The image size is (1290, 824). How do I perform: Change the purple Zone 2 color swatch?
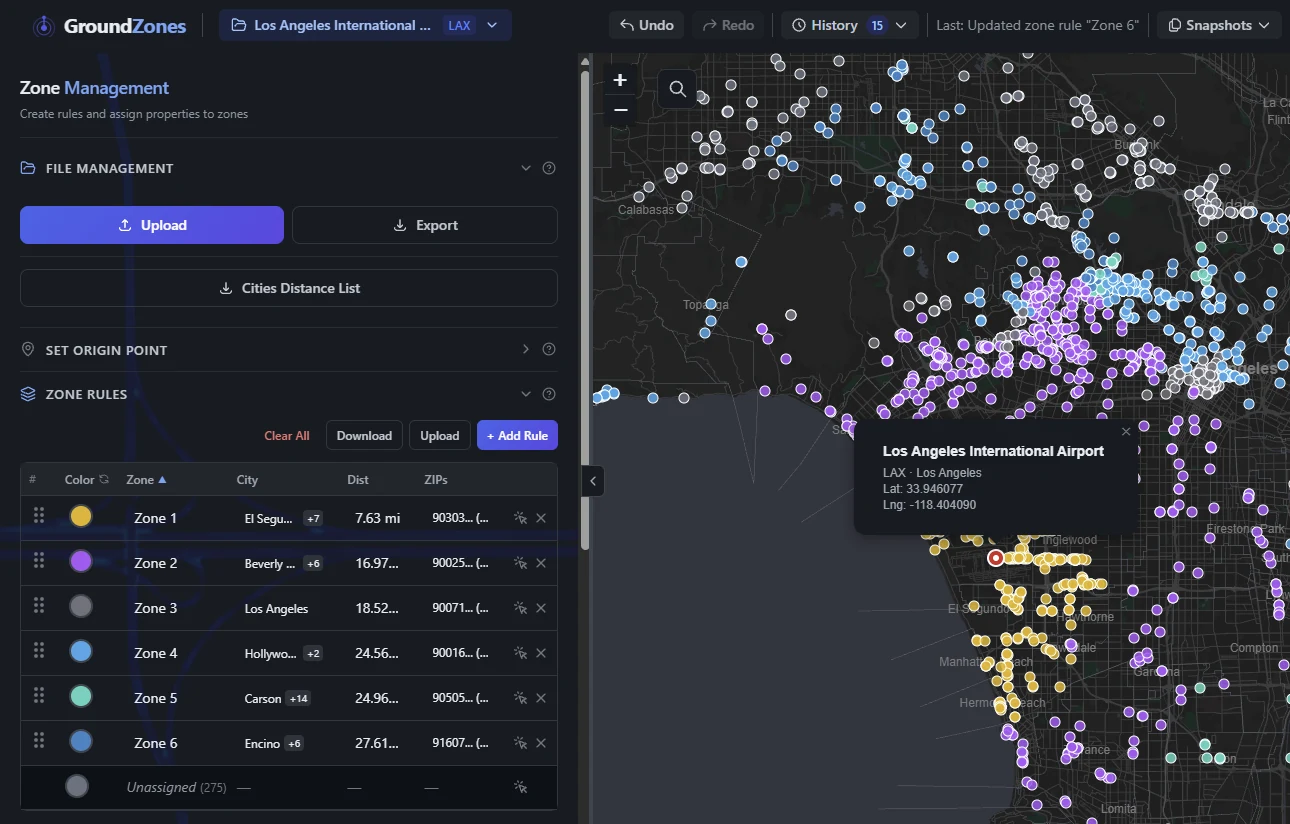[x=81, y=561]
